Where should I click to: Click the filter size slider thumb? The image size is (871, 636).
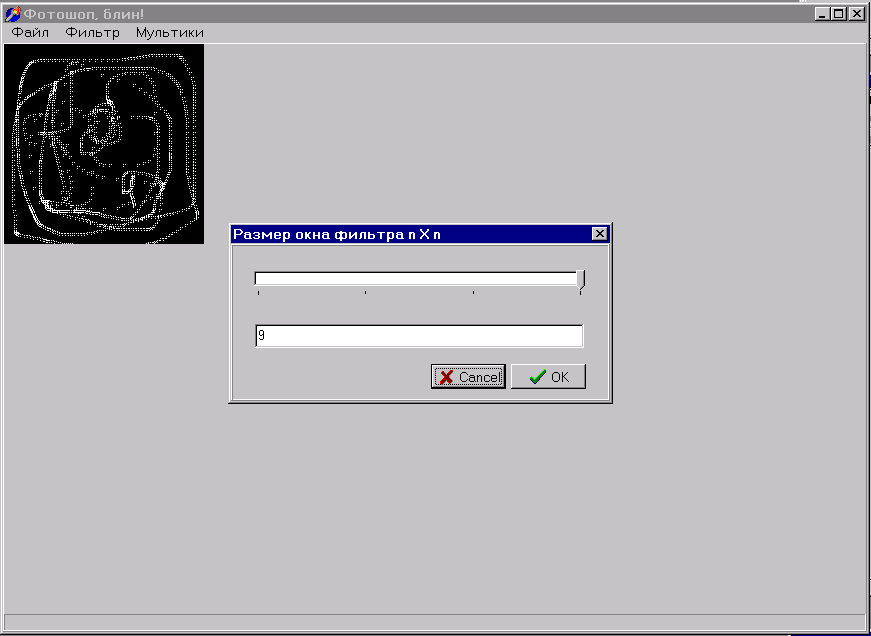click(580, 281)
